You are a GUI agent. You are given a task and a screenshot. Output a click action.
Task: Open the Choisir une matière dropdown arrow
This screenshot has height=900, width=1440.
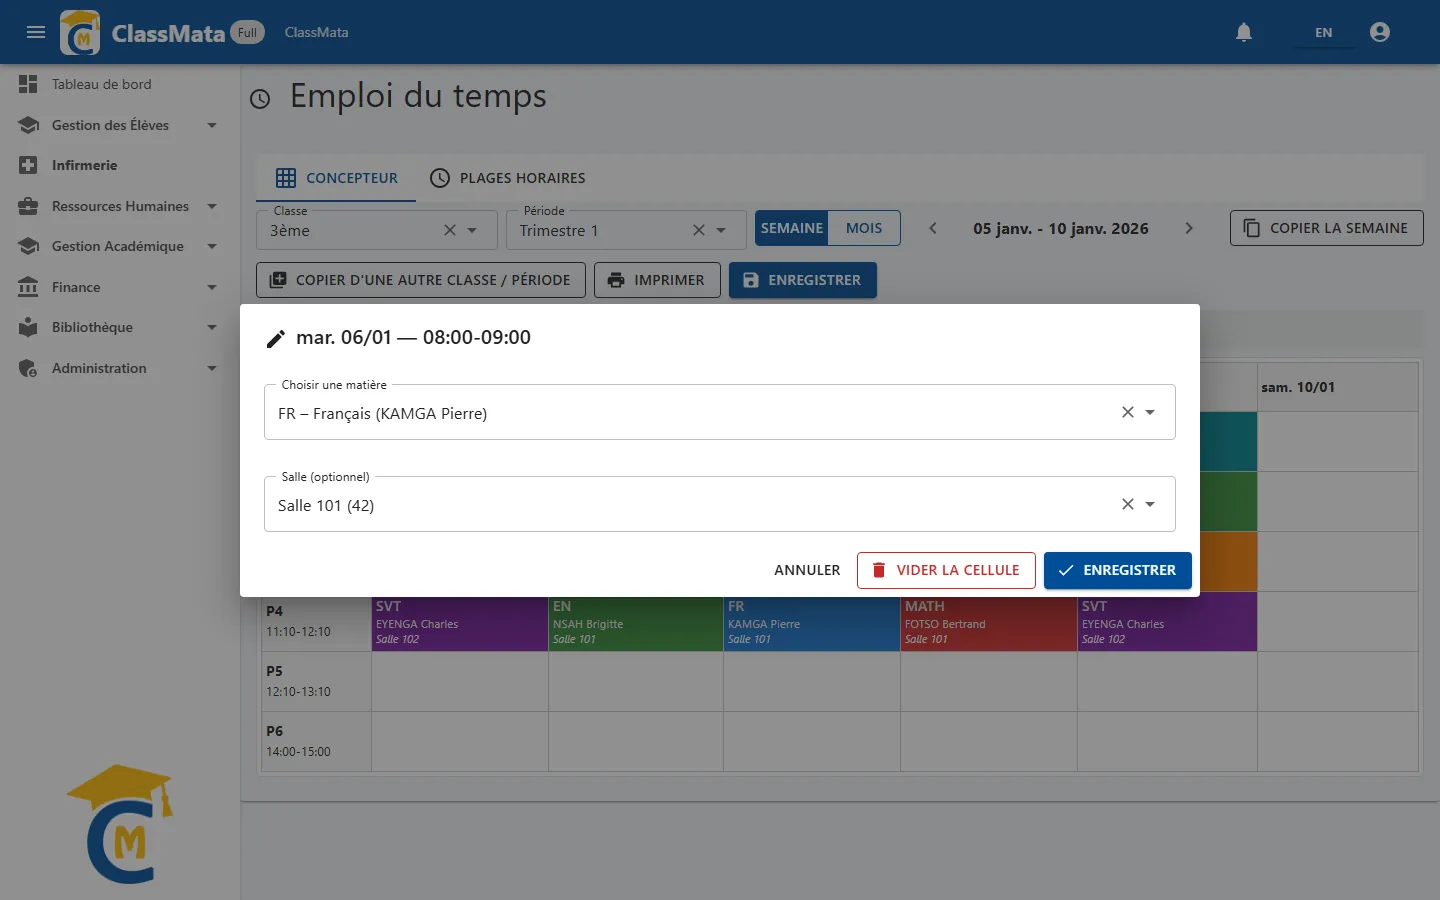click(x=1150, y=412)
